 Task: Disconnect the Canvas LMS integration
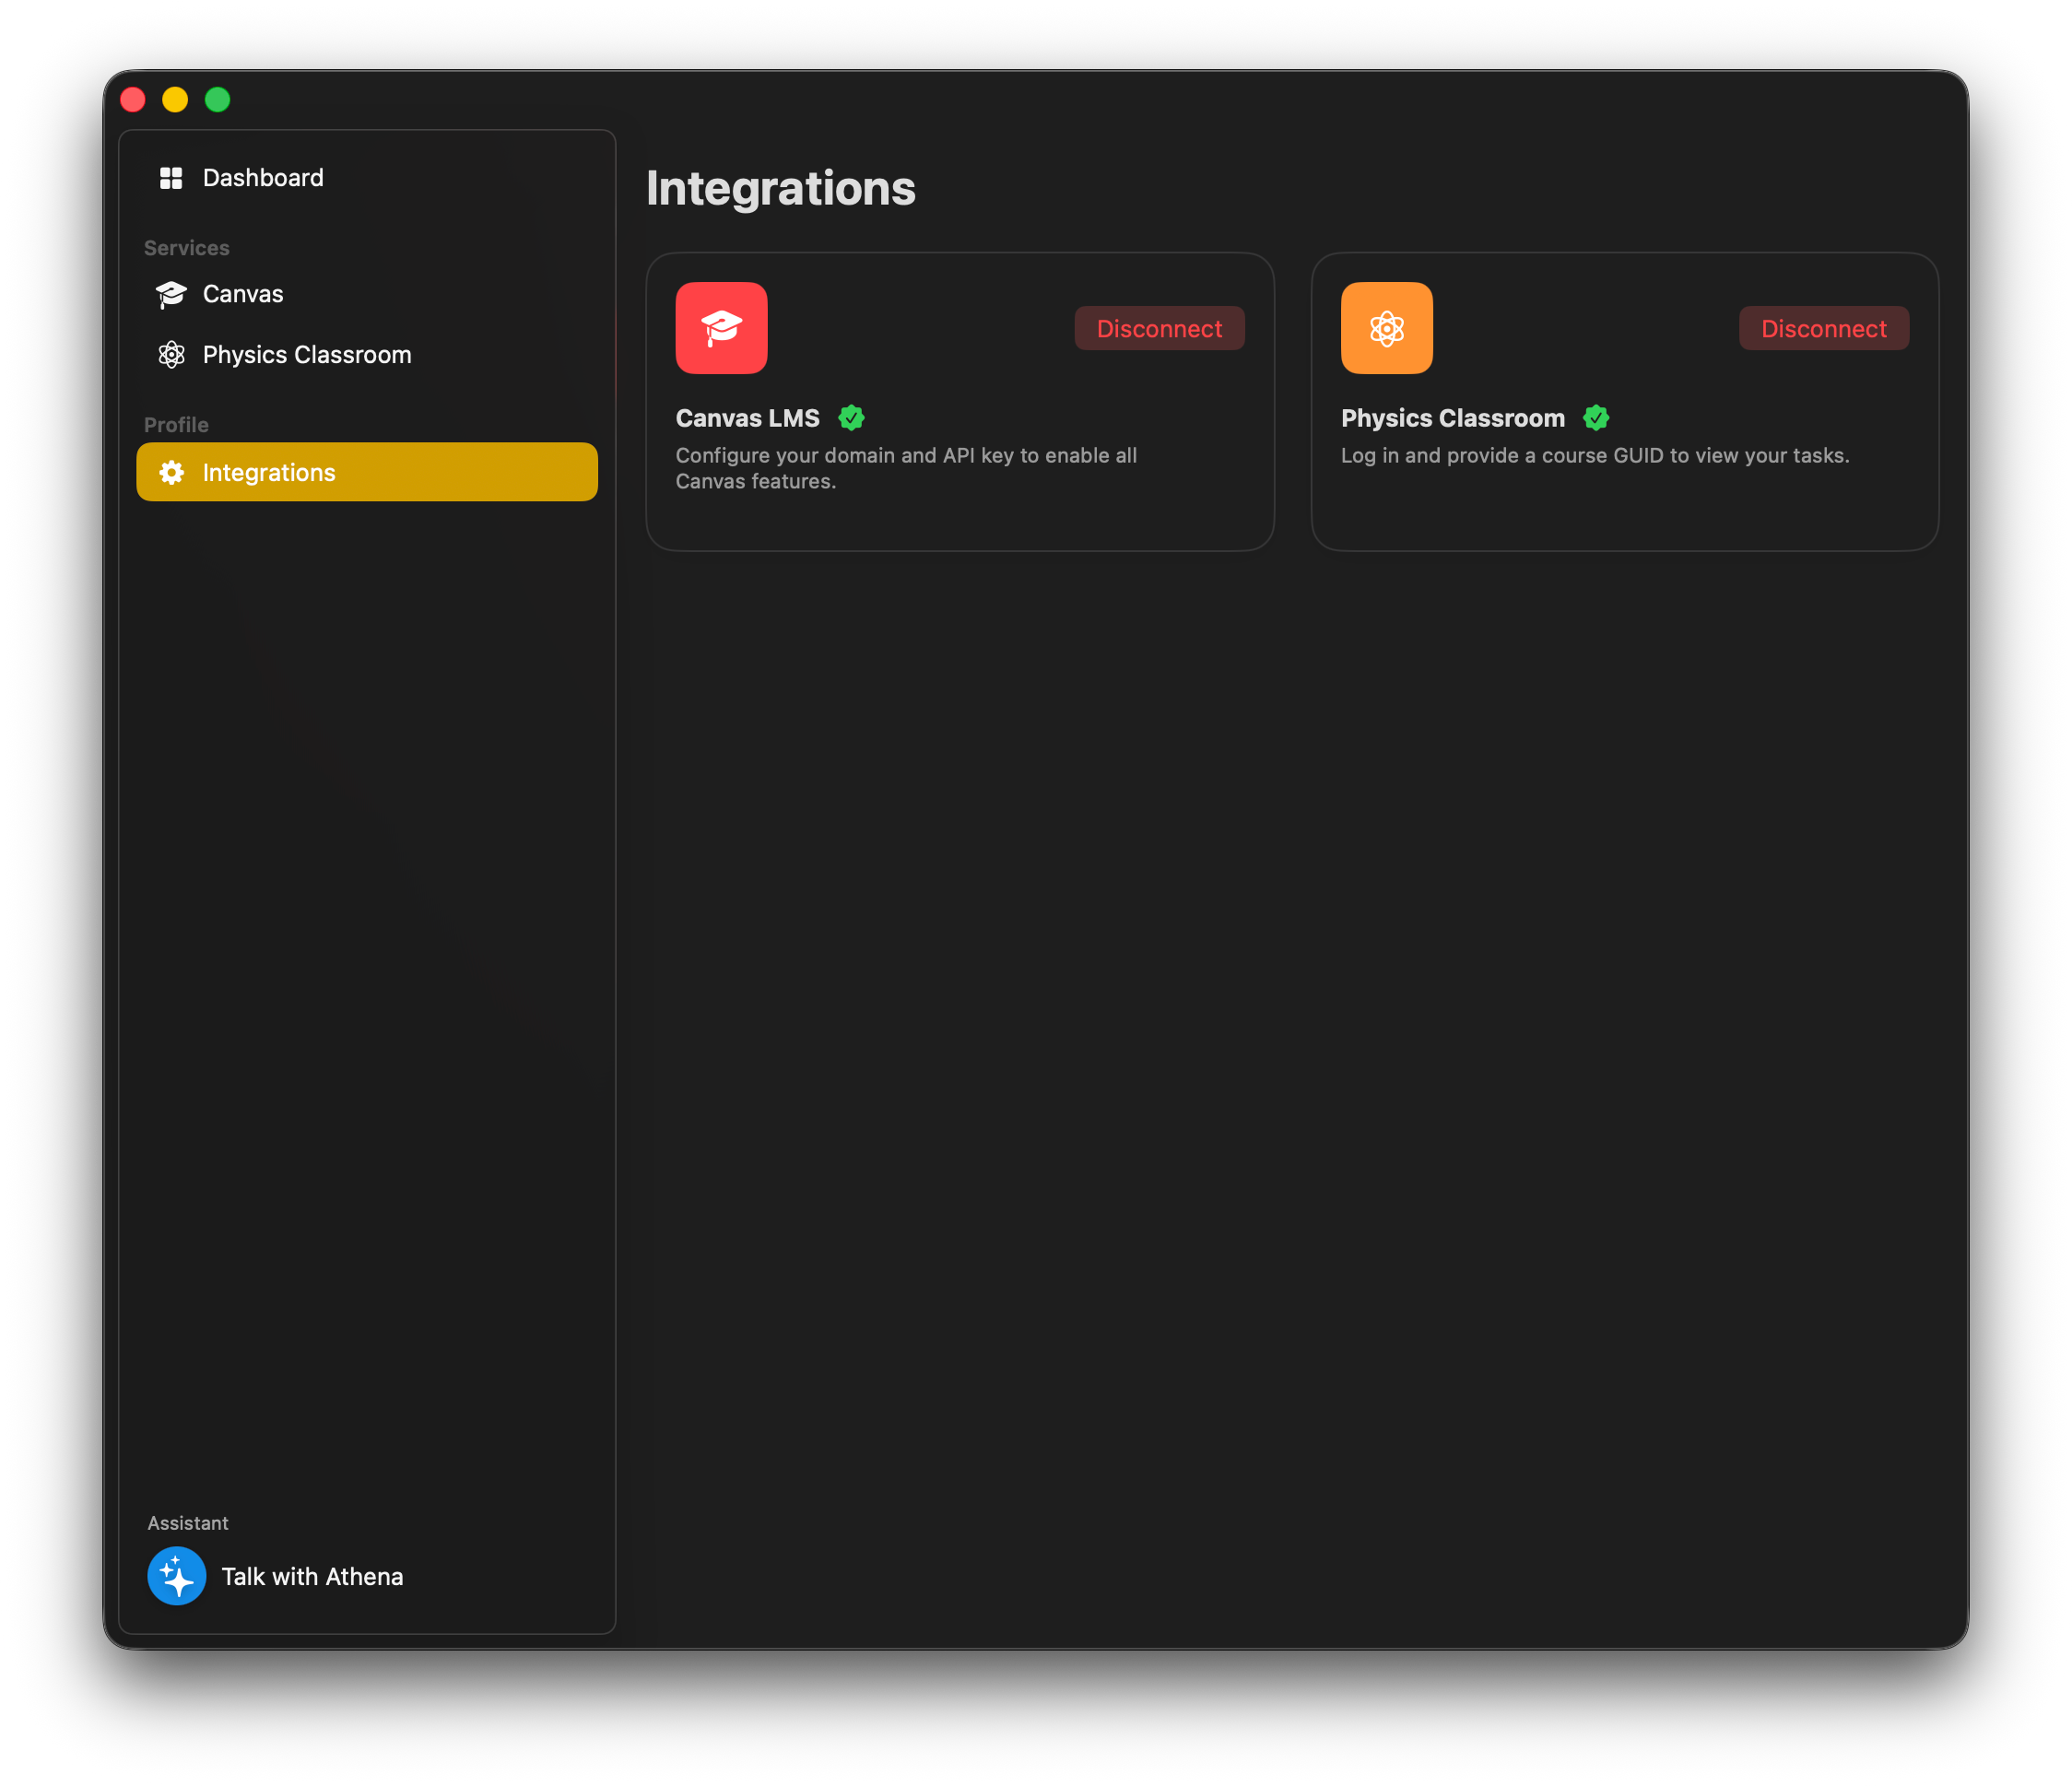tap(1159, 329)
